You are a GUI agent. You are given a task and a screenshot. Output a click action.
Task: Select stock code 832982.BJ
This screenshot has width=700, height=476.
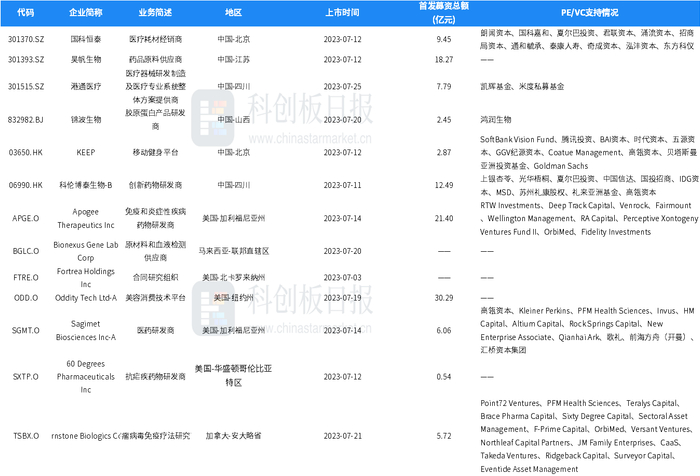tap(26, 120)
